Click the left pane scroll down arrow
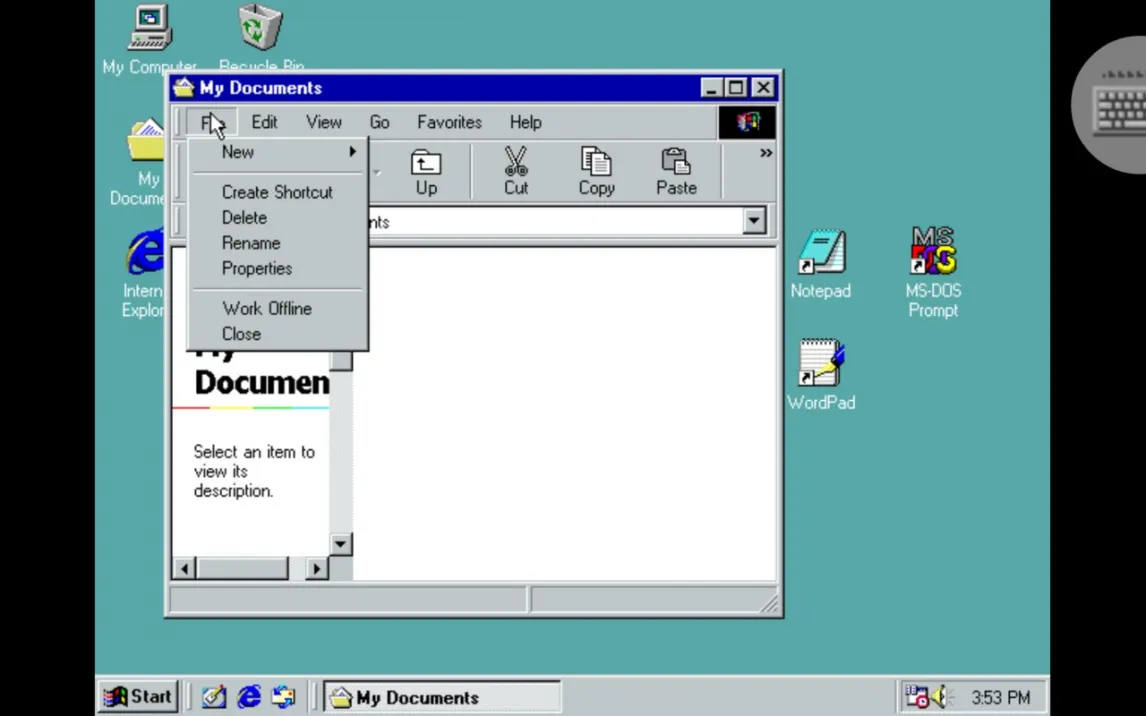This screenshot has width=1146, height=716. point(341,544)
